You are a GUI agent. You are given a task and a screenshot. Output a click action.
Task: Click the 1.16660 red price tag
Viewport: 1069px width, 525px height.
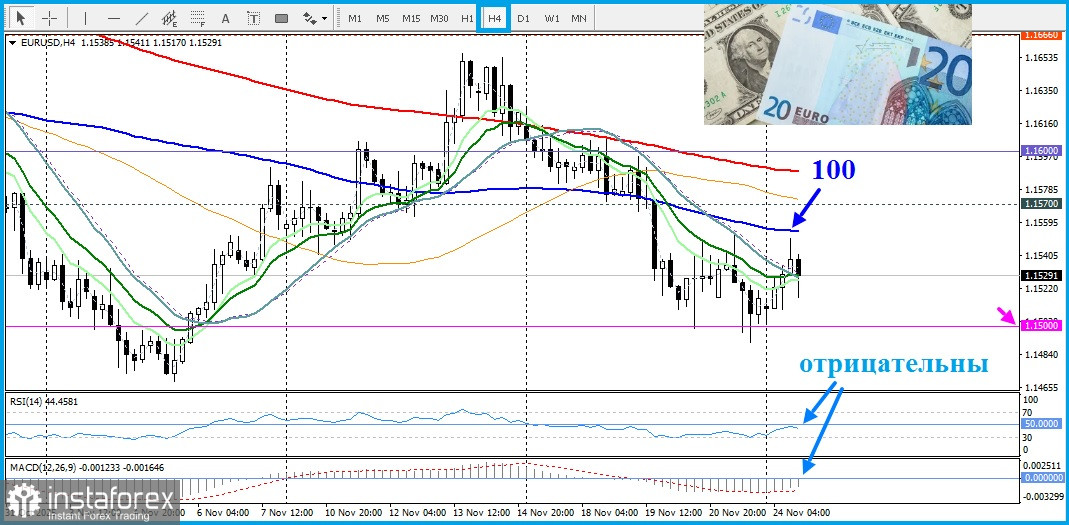click(1040, 34)
